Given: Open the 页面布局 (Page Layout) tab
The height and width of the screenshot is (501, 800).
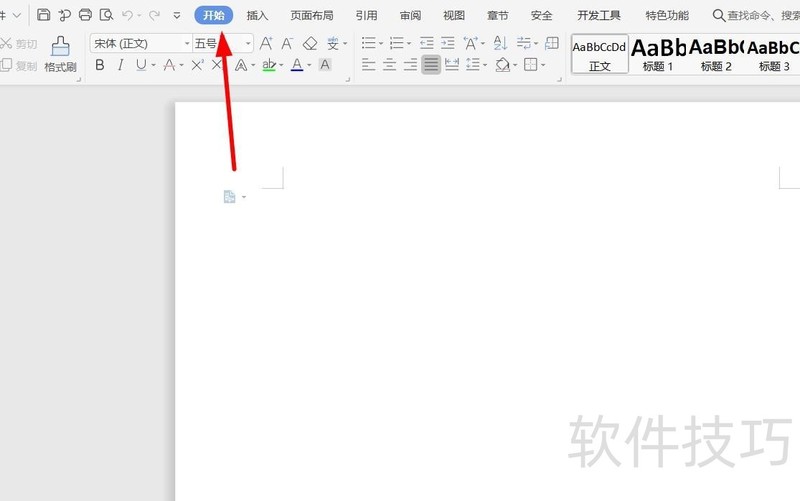Looking at the screenshot, I should point(312,16).
